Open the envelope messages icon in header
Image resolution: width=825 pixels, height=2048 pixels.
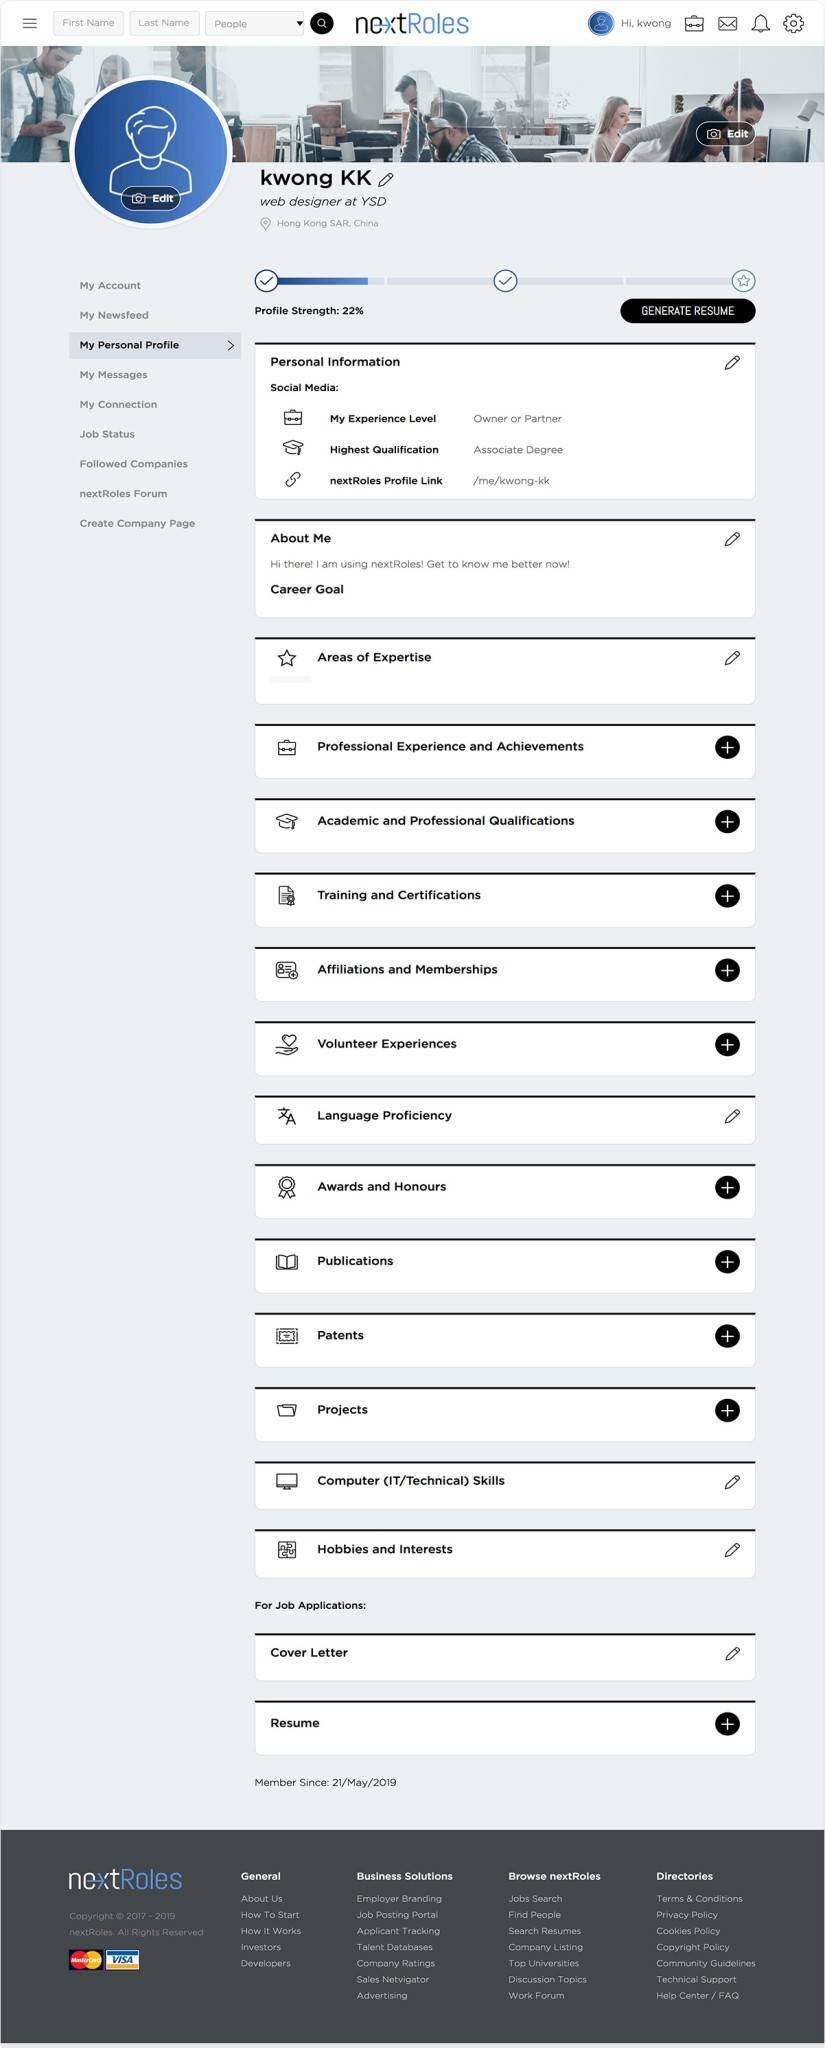click(728, 23)
